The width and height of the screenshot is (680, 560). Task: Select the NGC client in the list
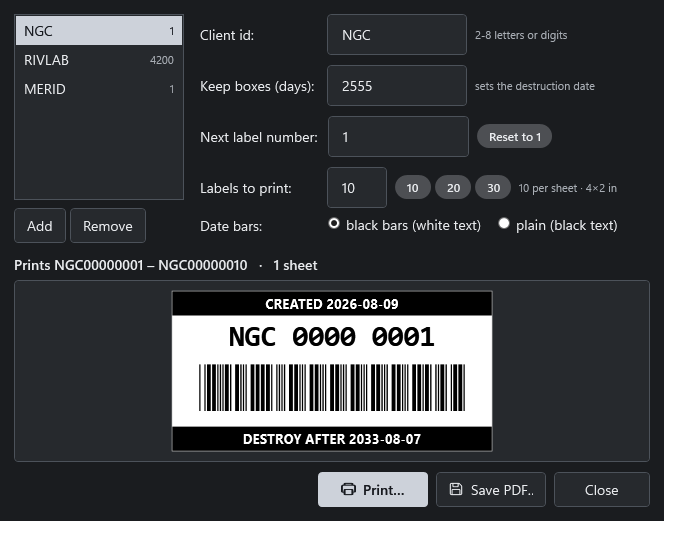[99, 31]
